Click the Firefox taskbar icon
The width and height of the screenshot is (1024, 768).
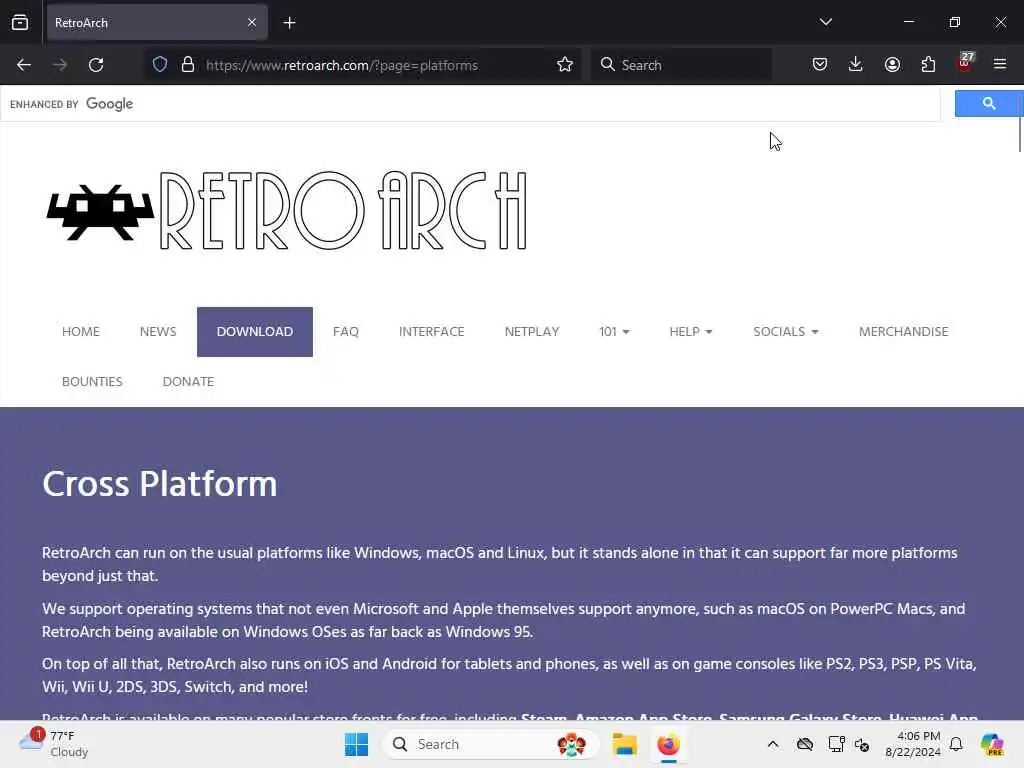click(669, 744)
